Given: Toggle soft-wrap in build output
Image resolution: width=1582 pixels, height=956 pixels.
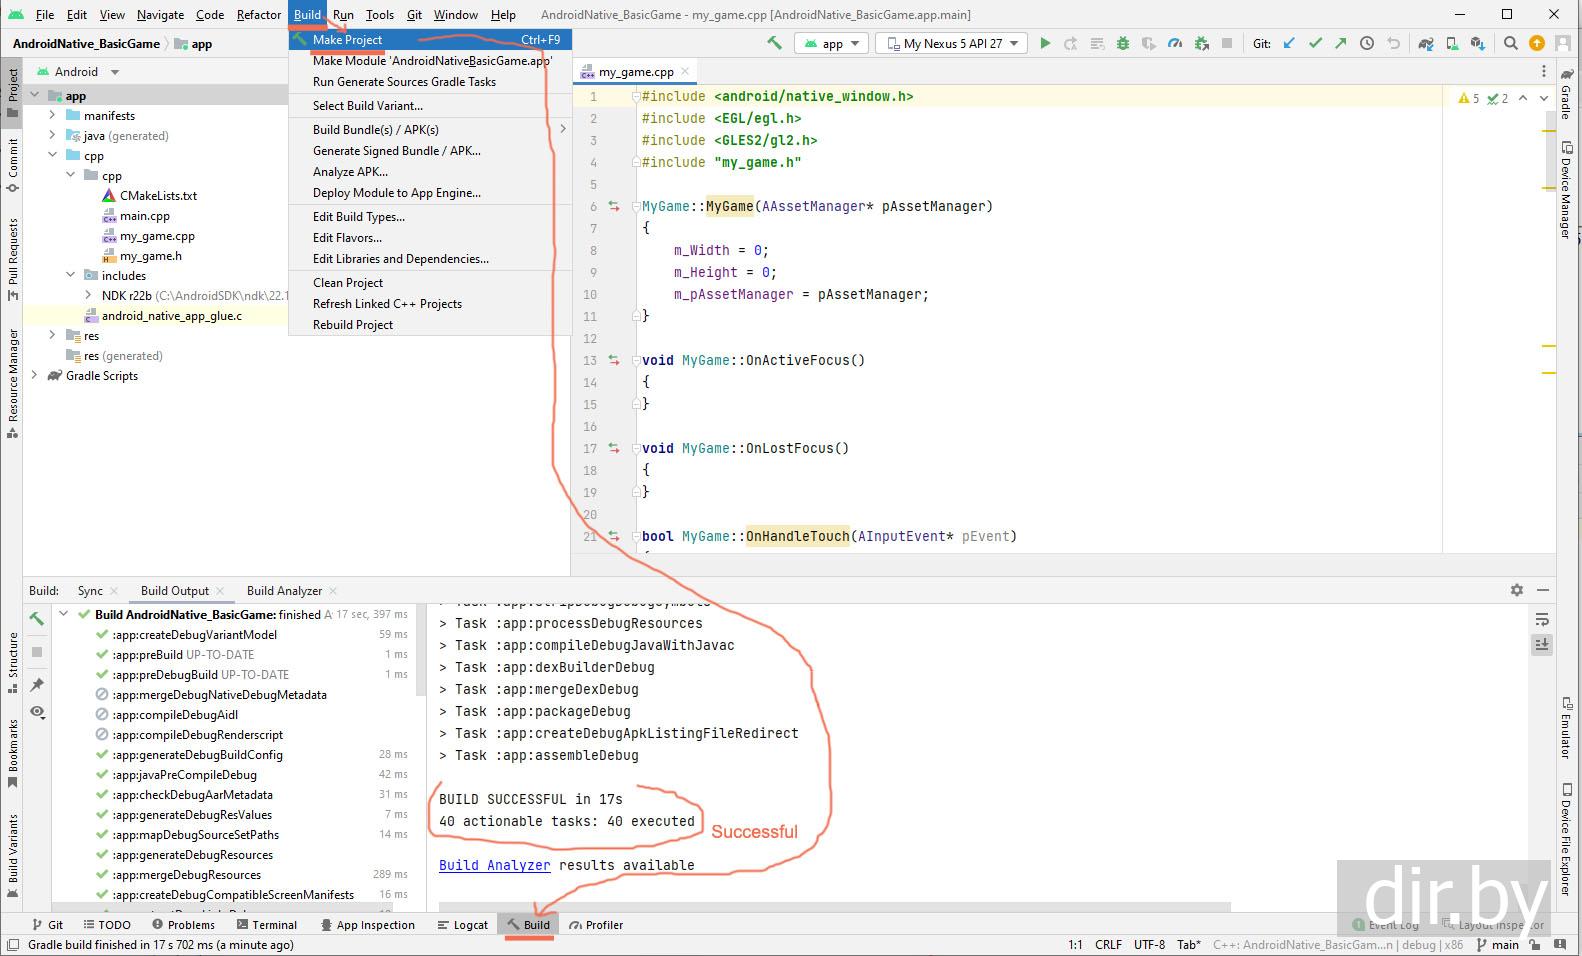Looking at the screenshot, I should point(1542,620).
